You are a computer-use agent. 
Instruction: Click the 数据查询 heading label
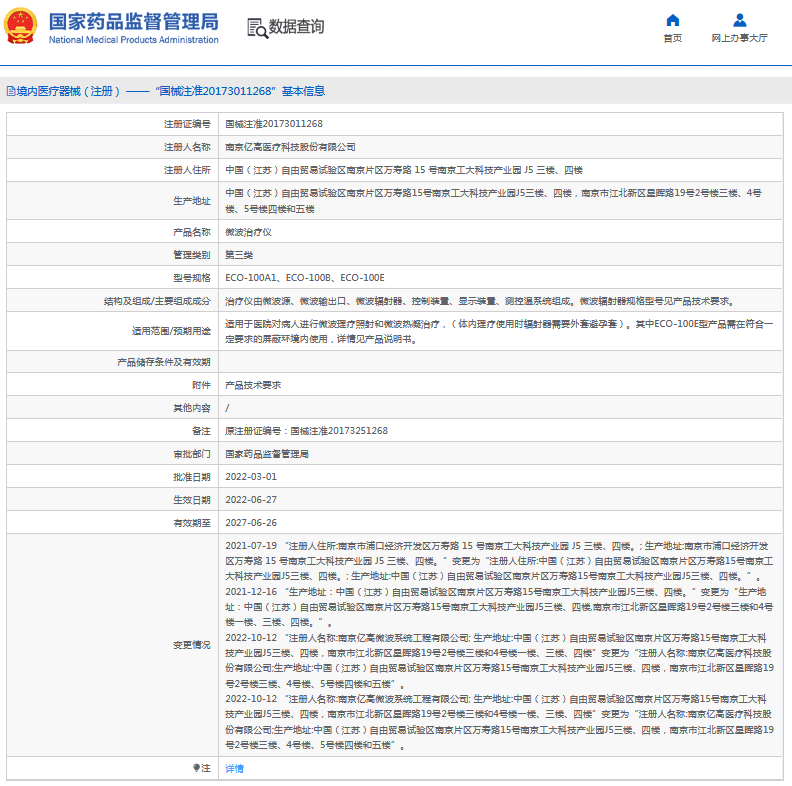(296, 27)
